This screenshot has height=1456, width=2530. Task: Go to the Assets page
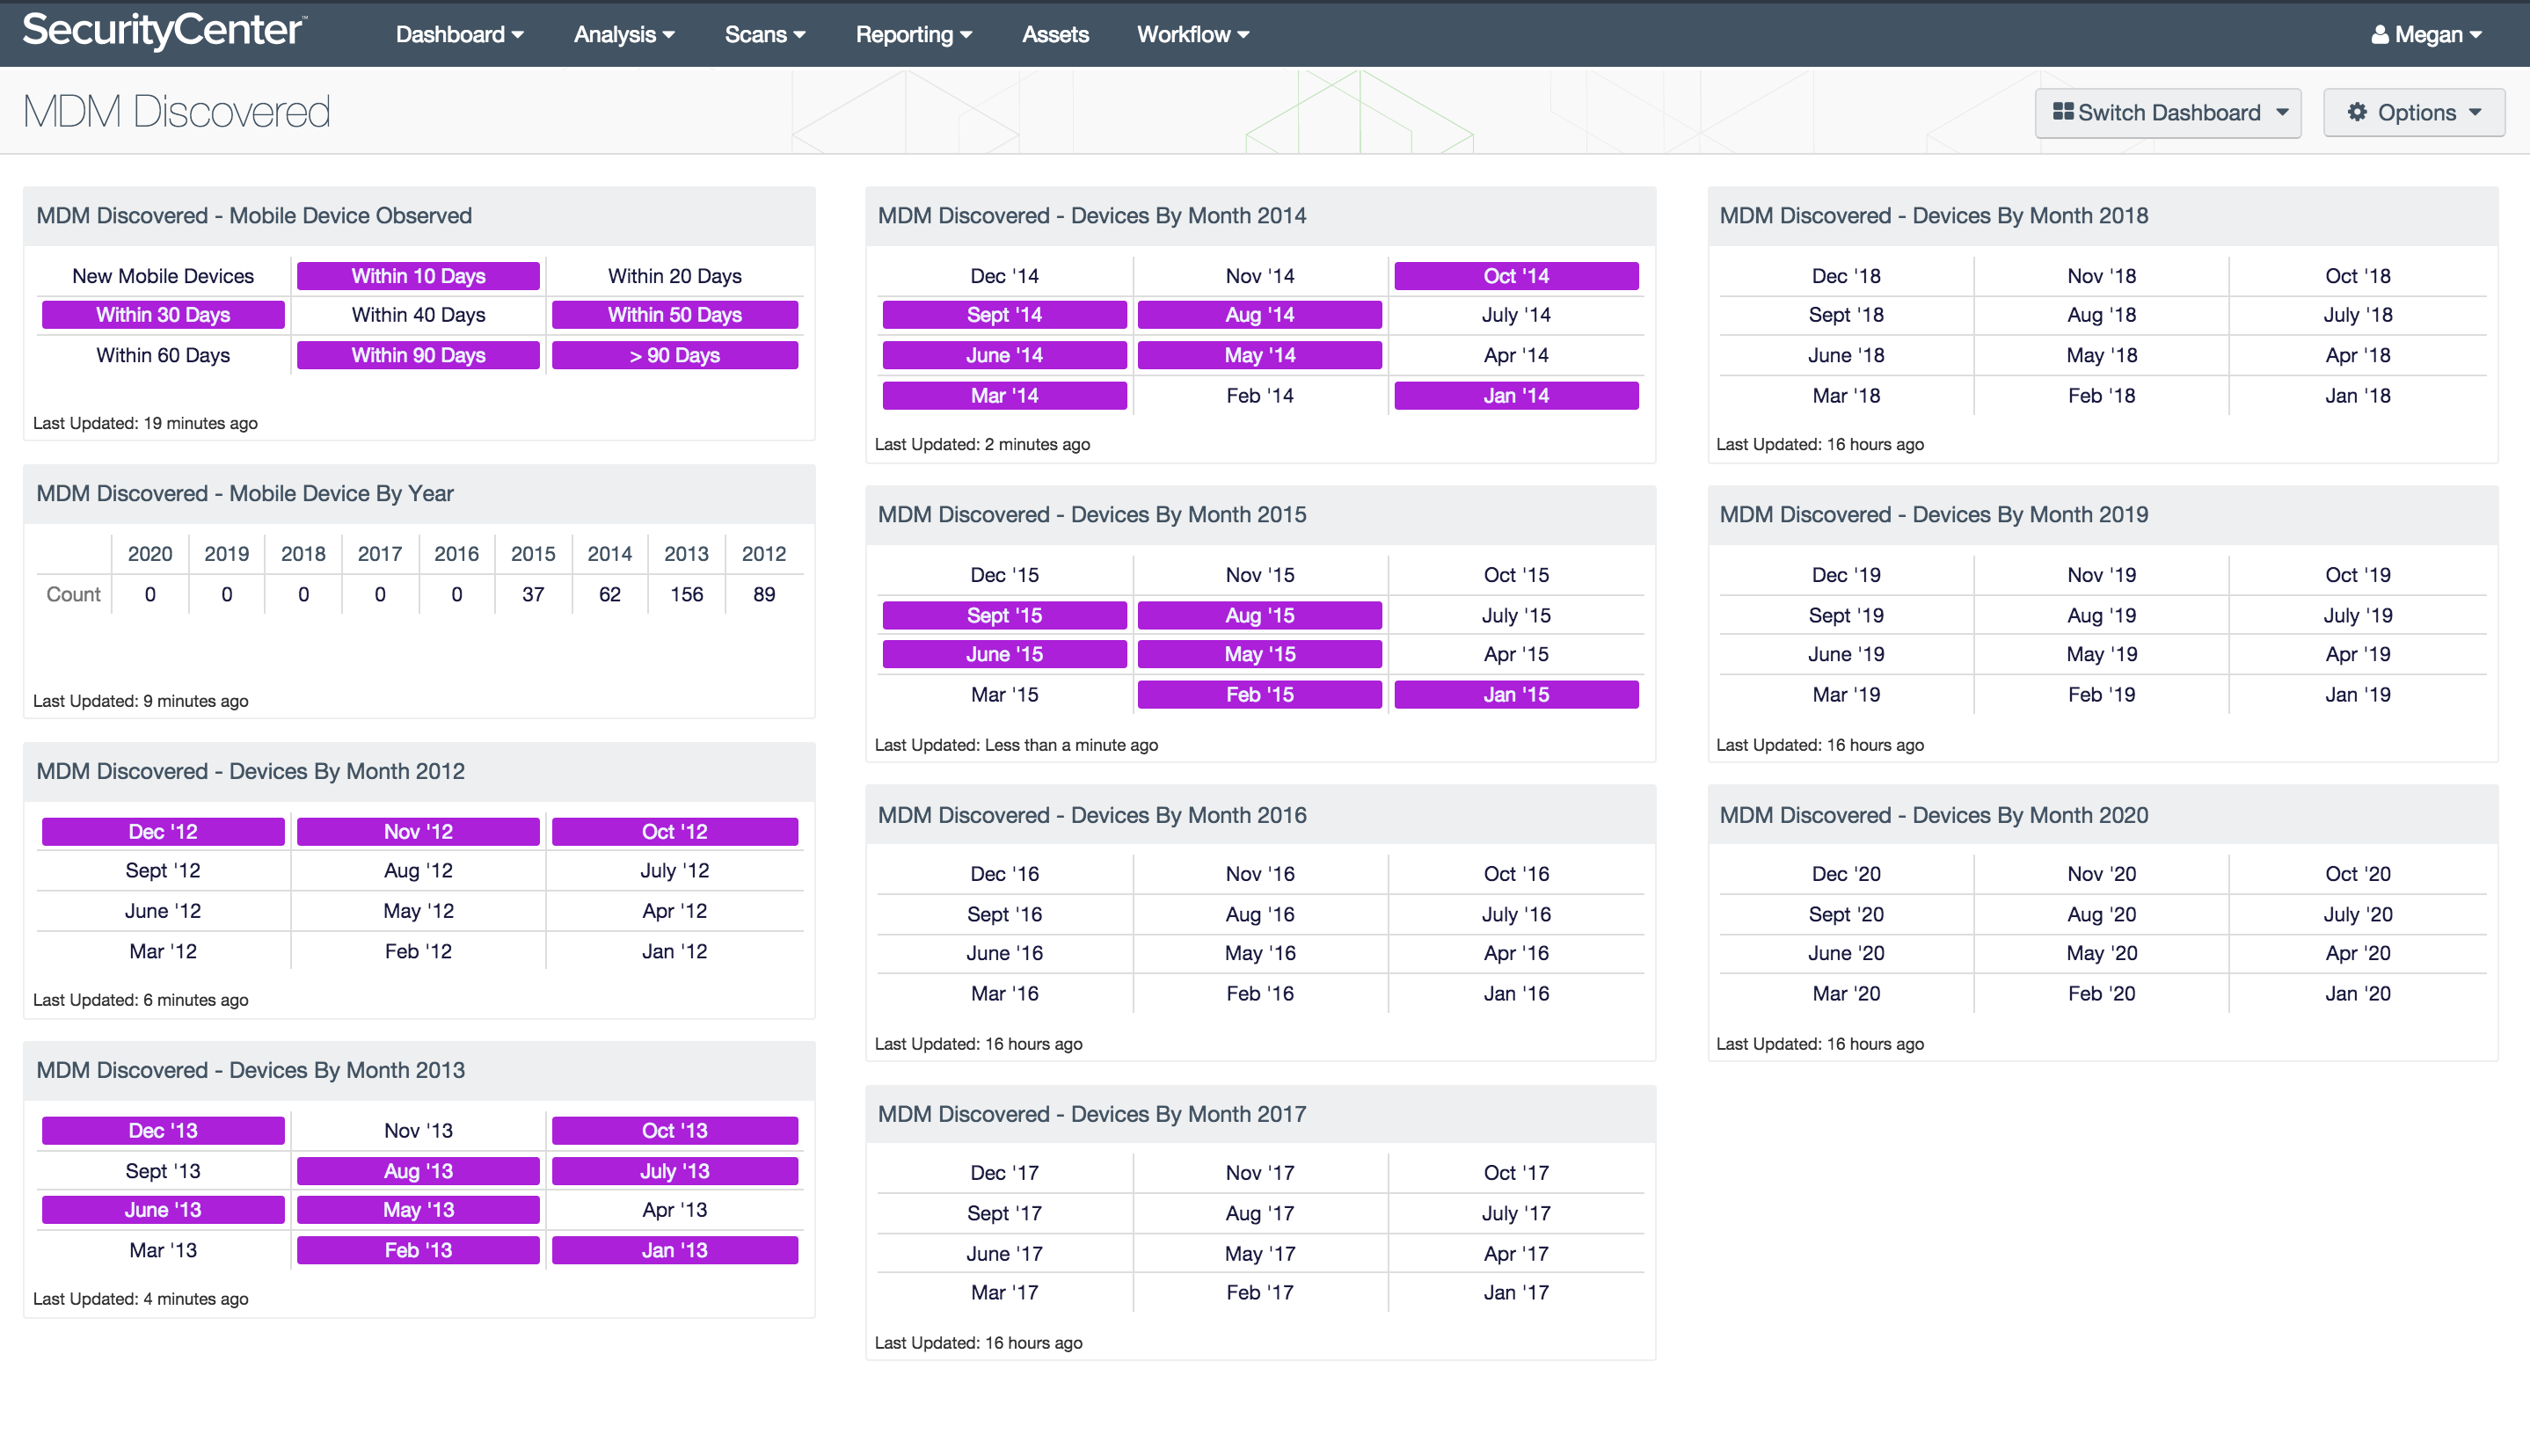point(1055,34)
